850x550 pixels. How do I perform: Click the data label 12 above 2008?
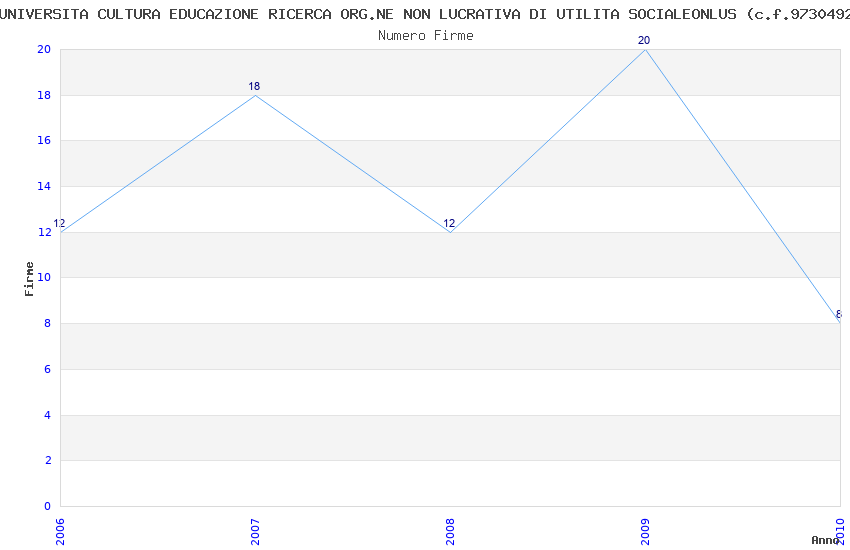pos(449,223)
